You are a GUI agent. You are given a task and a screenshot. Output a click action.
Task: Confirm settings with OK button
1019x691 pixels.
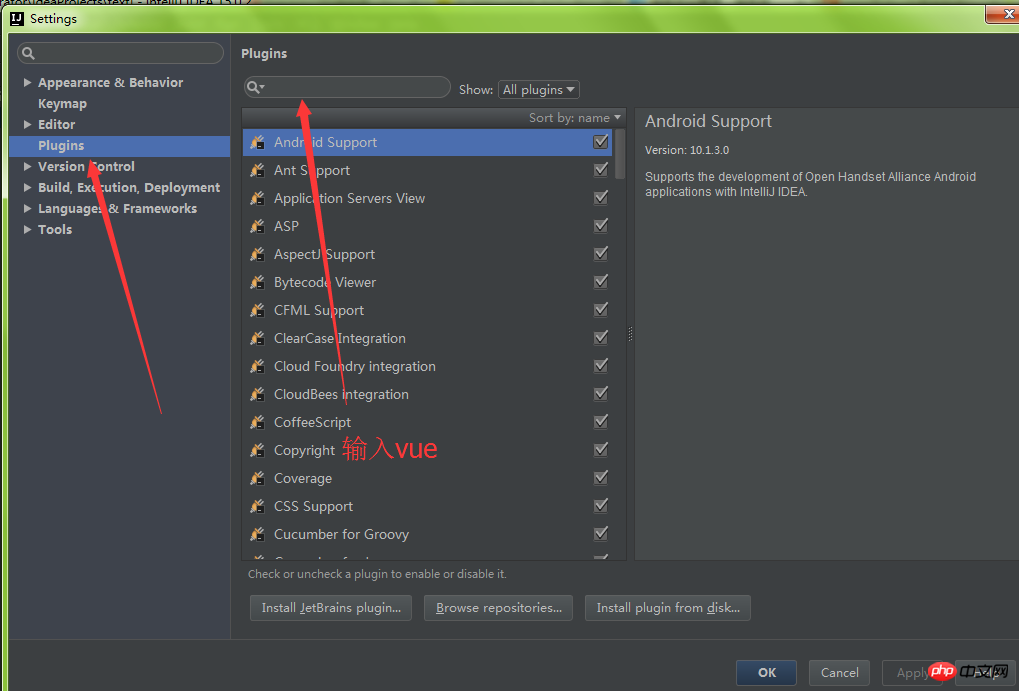(x=766, y=673)
